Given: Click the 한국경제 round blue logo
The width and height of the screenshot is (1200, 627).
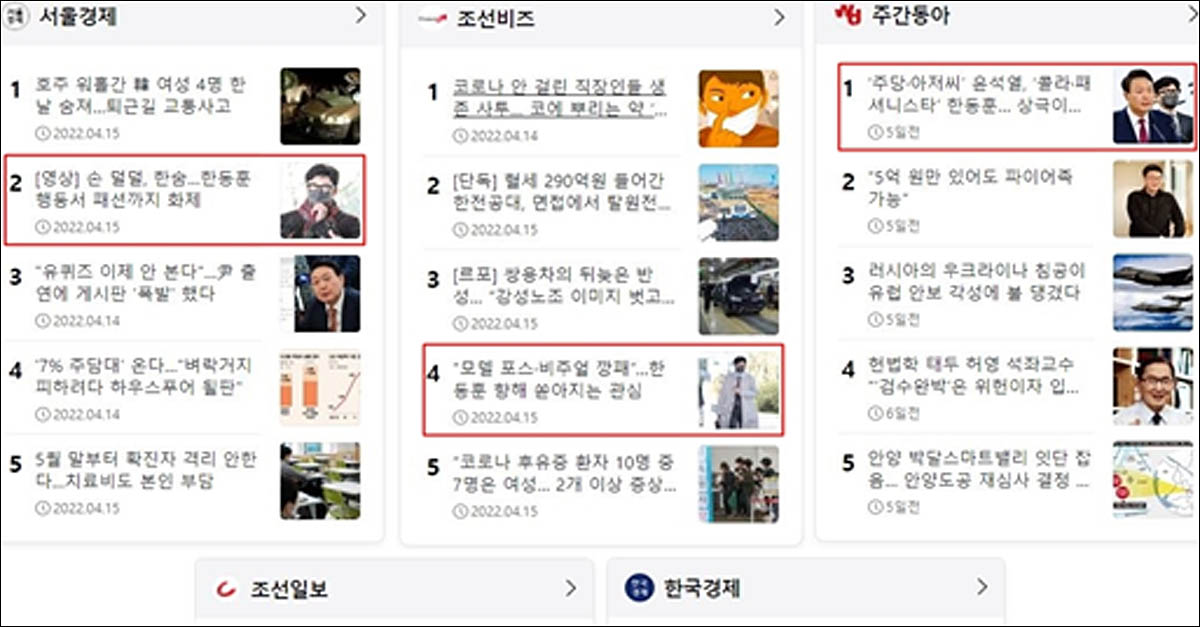Looking at the screenshot, I should pos(639,587).
